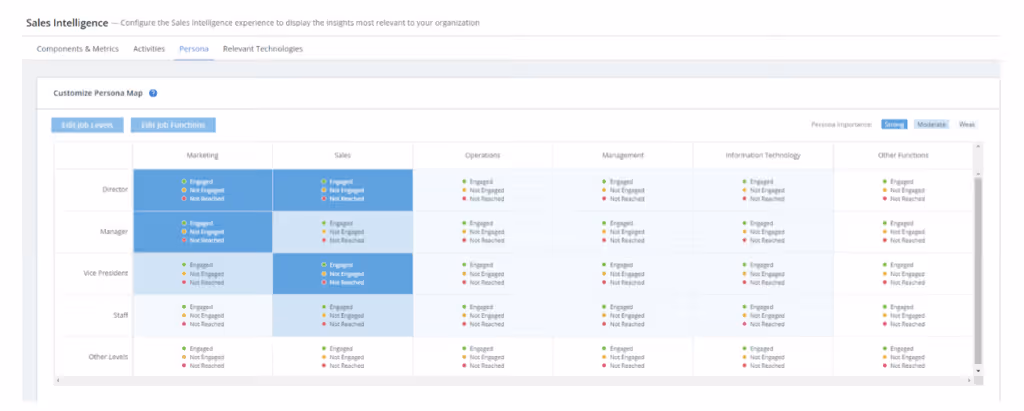Image resolution: width=1024 pixels, height=411 pixels.
Task: Click Engaged dot in Other Levels Operations cell
Action: click(x=464, y=349)
